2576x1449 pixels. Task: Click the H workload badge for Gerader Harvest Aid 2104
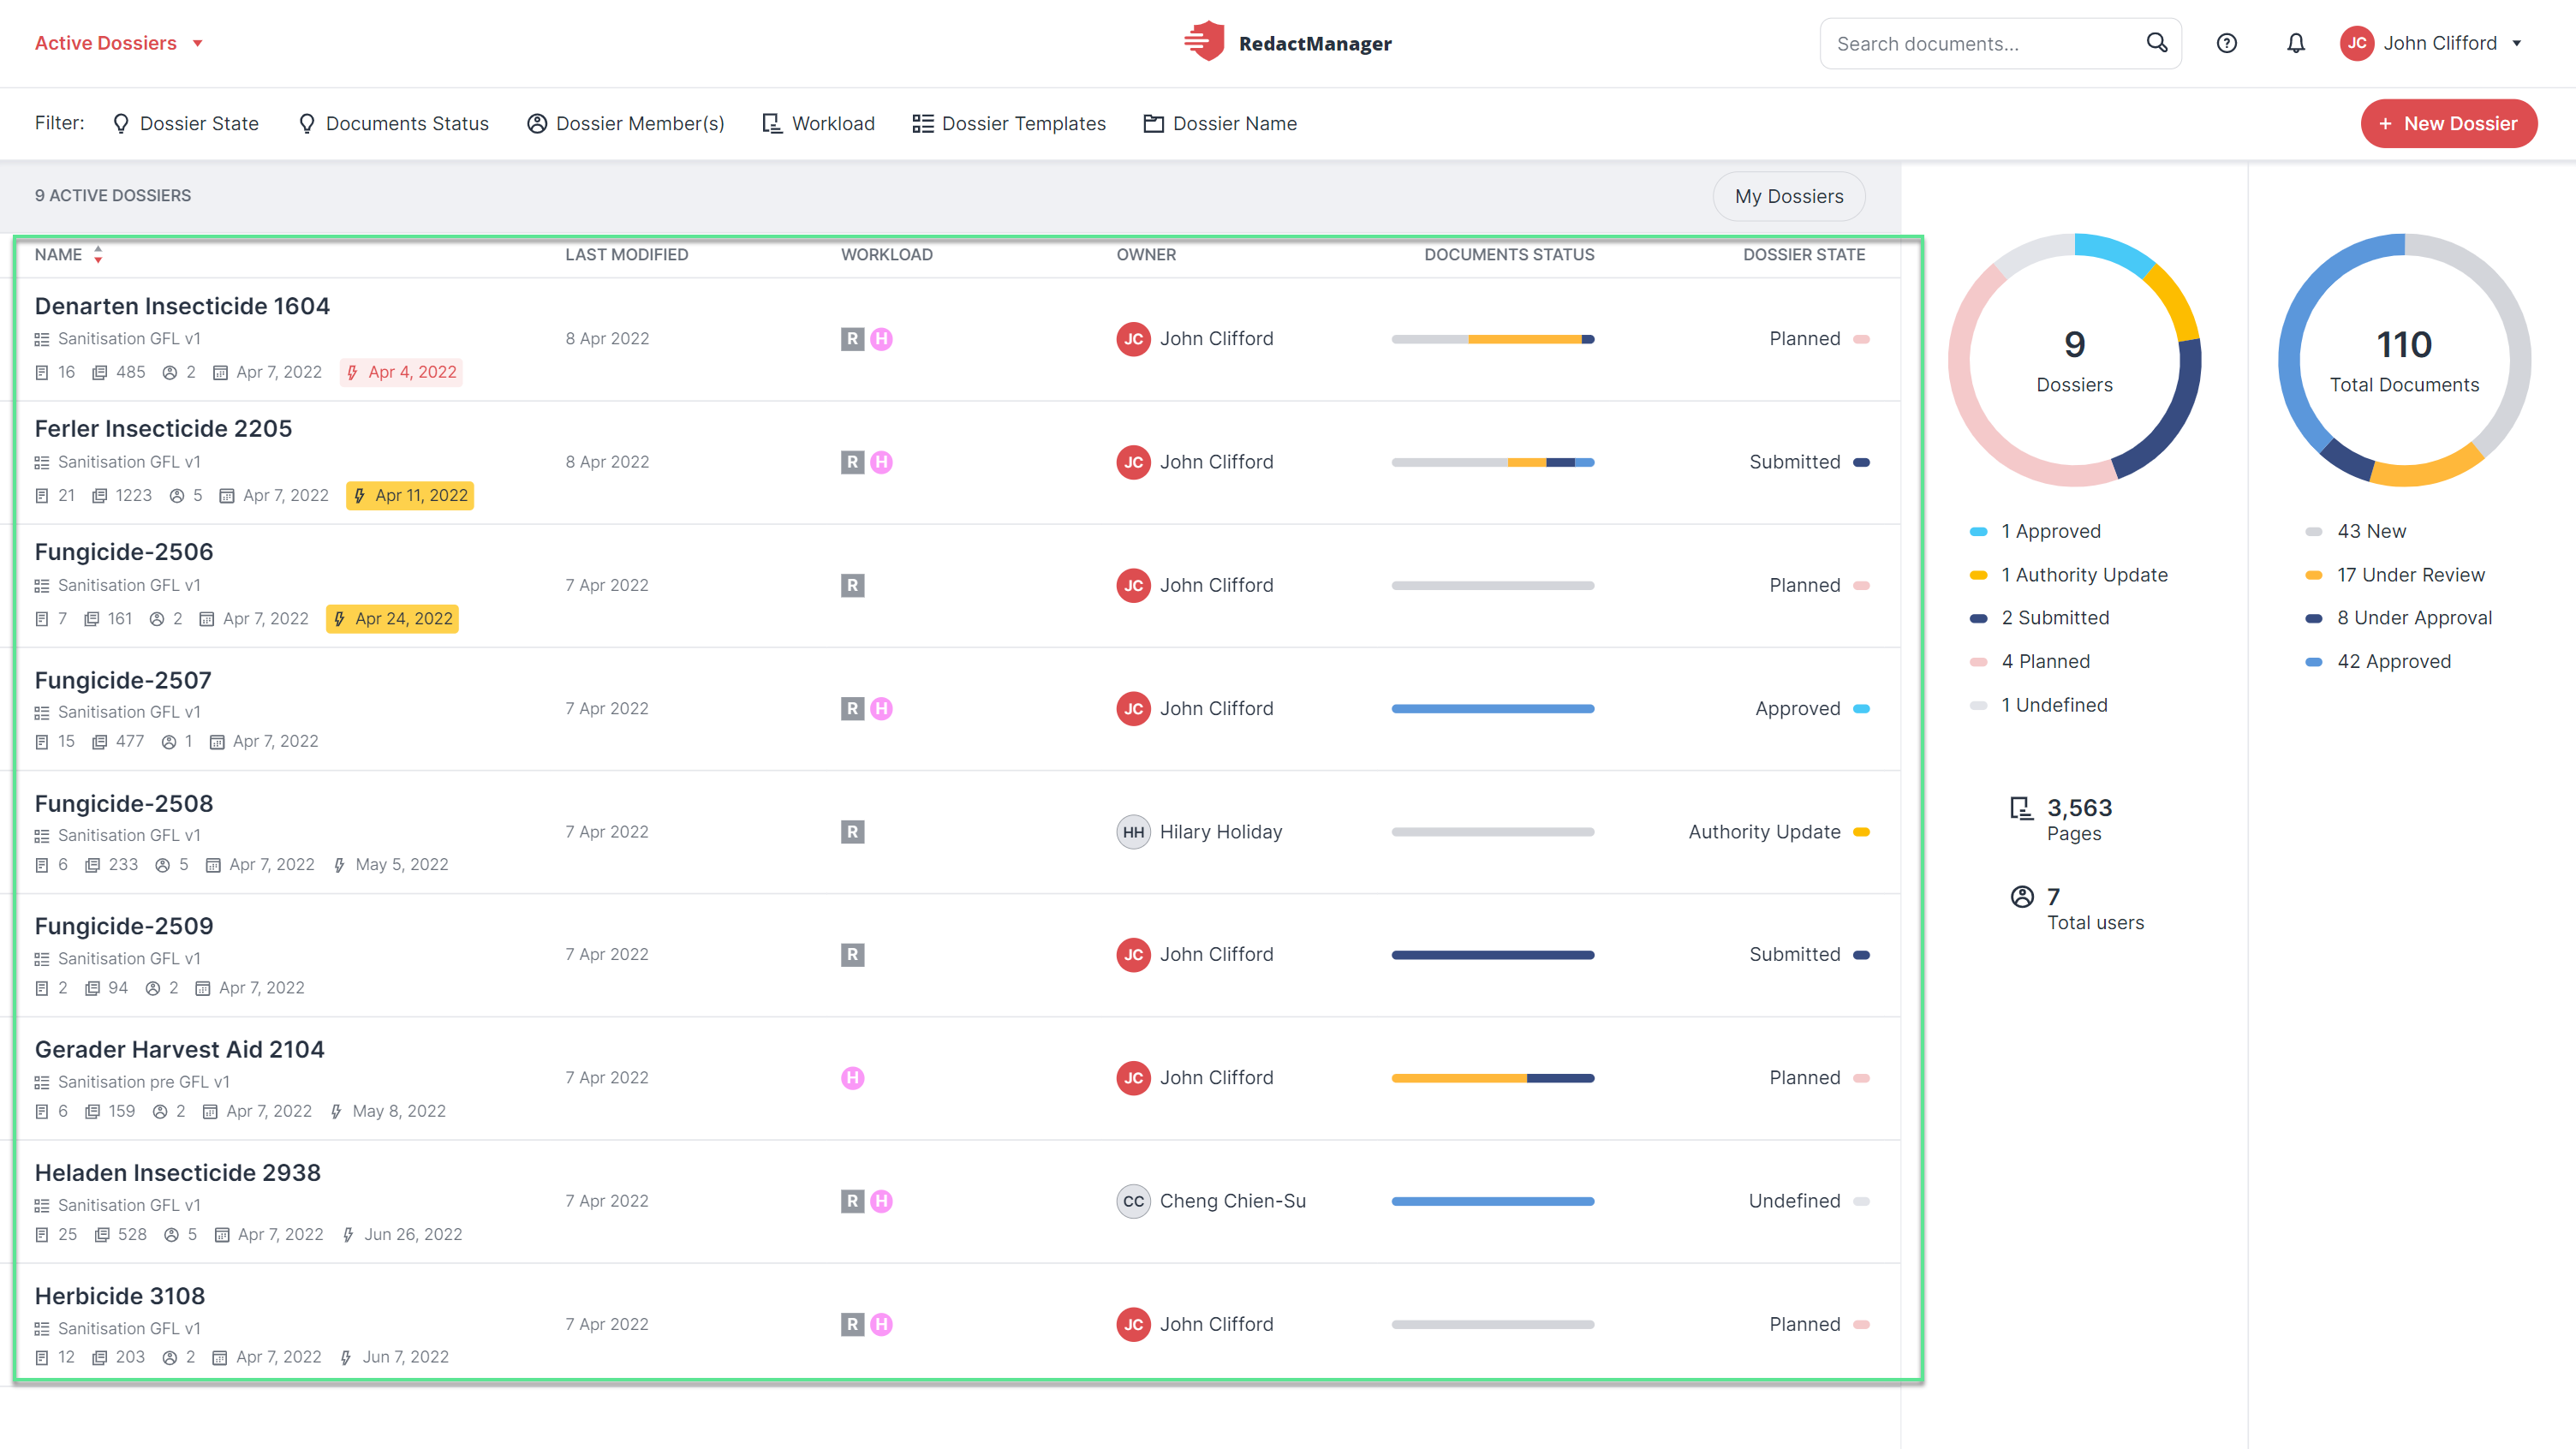coord(852,1078)
